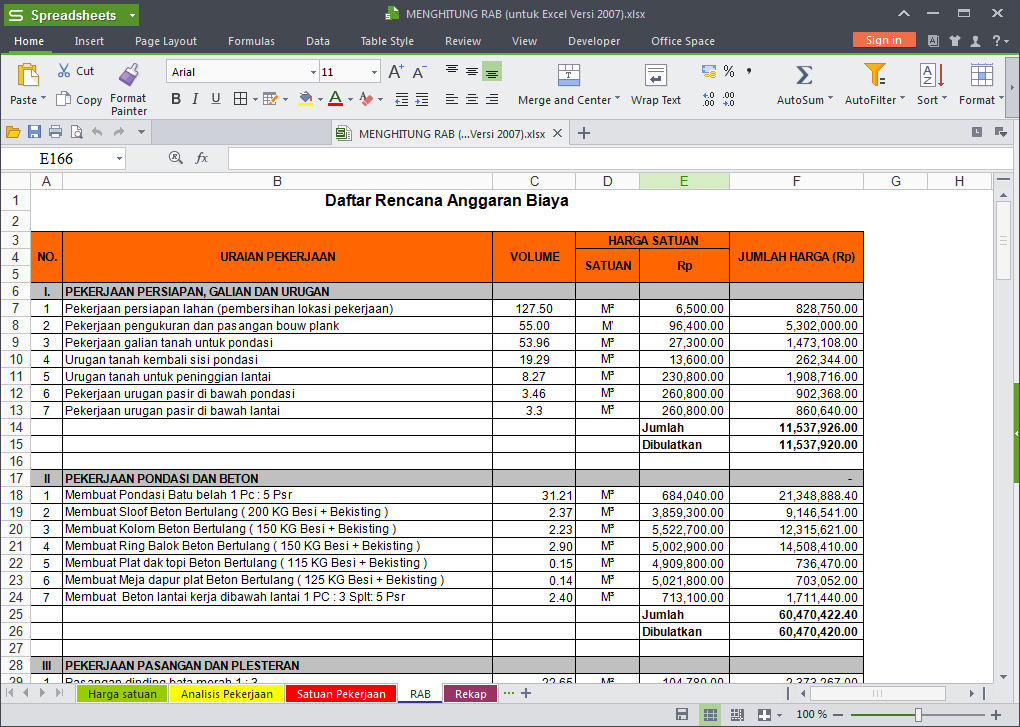Screen dimensions: 1020x727
Task: Open the Rekap sheet tab
Action: 470,694
